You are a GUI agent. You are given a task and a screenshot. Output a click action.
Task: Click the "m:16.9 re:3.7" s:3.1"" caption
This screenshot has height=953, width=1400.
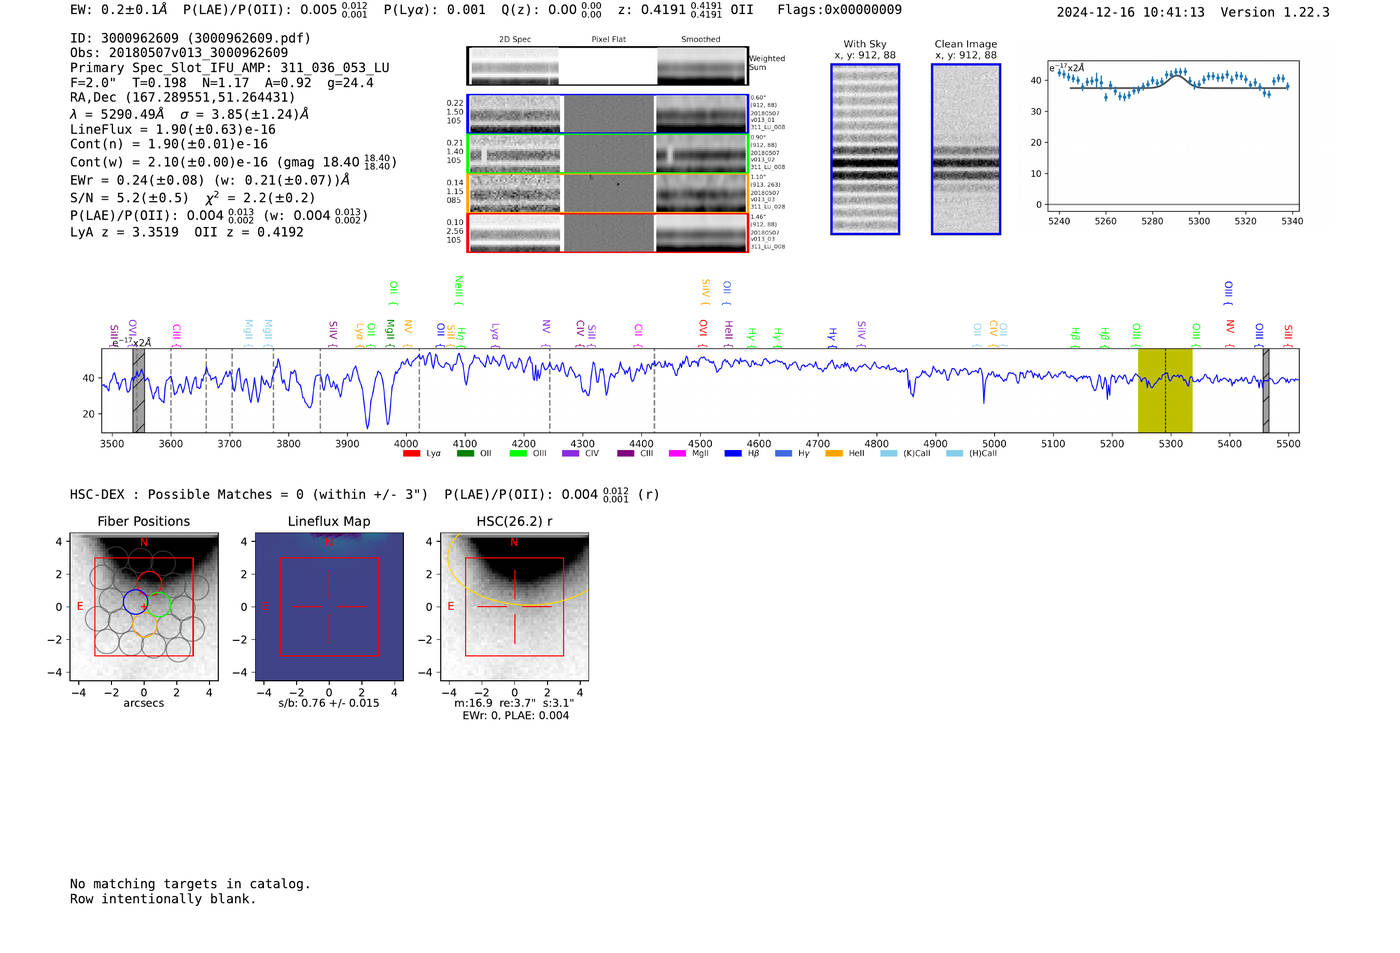click(515, 703)
